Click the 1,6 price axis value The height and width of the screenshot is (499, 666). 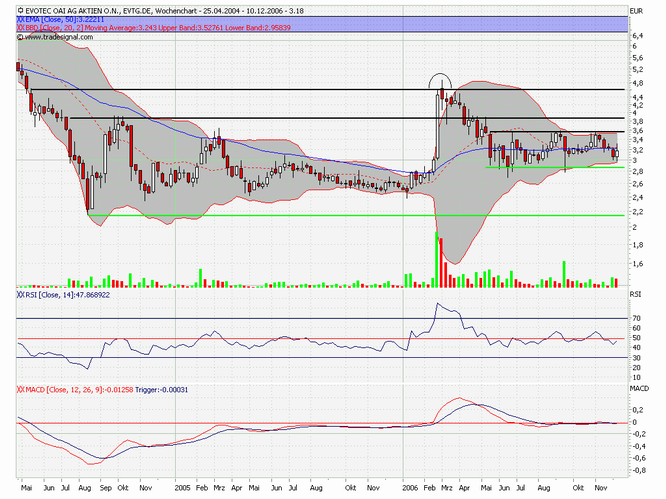click(638, 264)
